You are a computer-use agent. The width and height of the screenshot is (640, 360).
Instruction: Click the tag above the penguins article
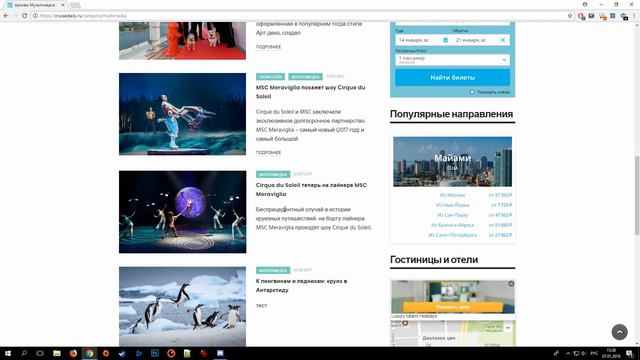tap(273, 270)
